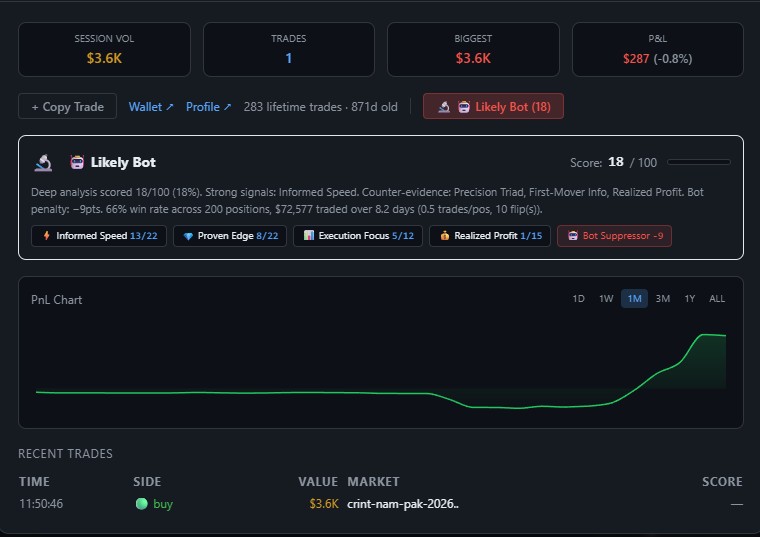Click the money bag icon on Realized Profit

[444, 236]
